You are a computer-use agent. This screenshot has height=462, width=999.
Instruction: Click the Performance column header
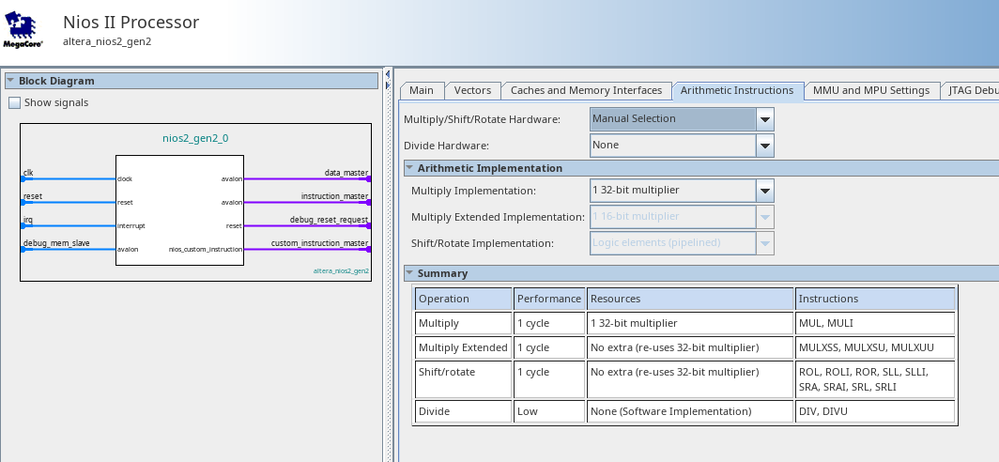coord(549,299)
